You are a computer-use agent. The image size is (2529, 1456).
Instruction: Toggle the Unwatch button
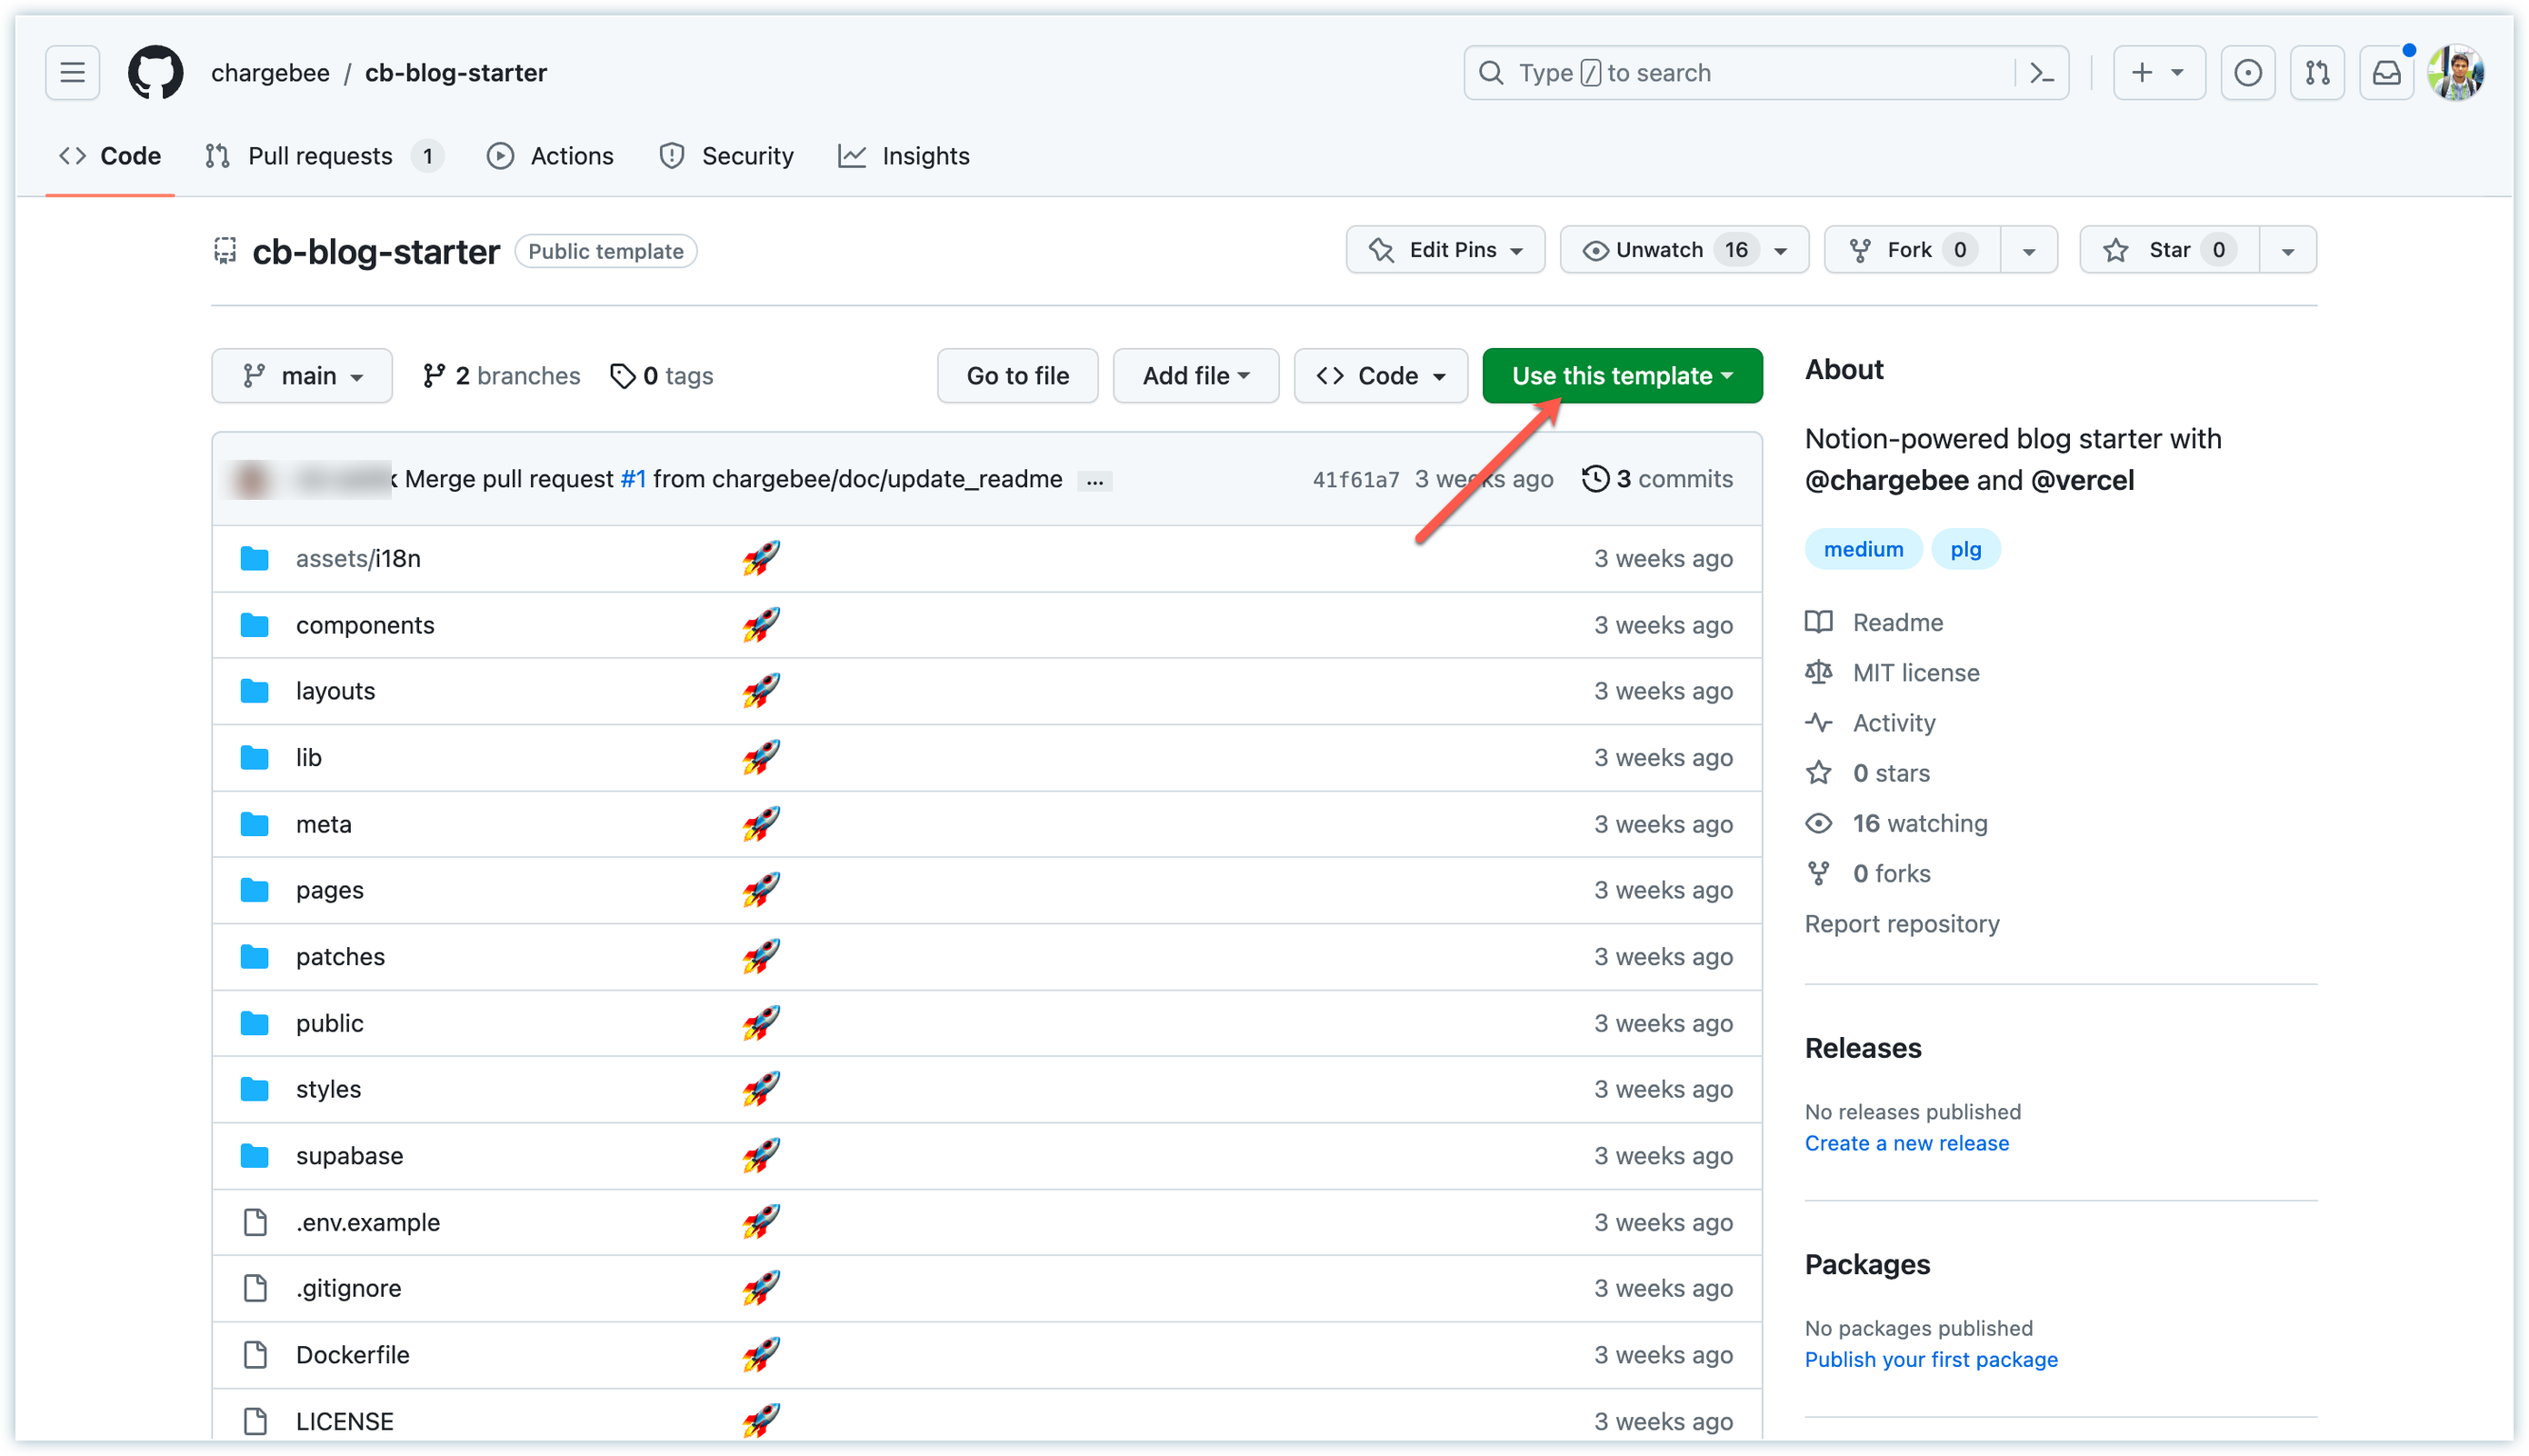(x=1660, y=250)
